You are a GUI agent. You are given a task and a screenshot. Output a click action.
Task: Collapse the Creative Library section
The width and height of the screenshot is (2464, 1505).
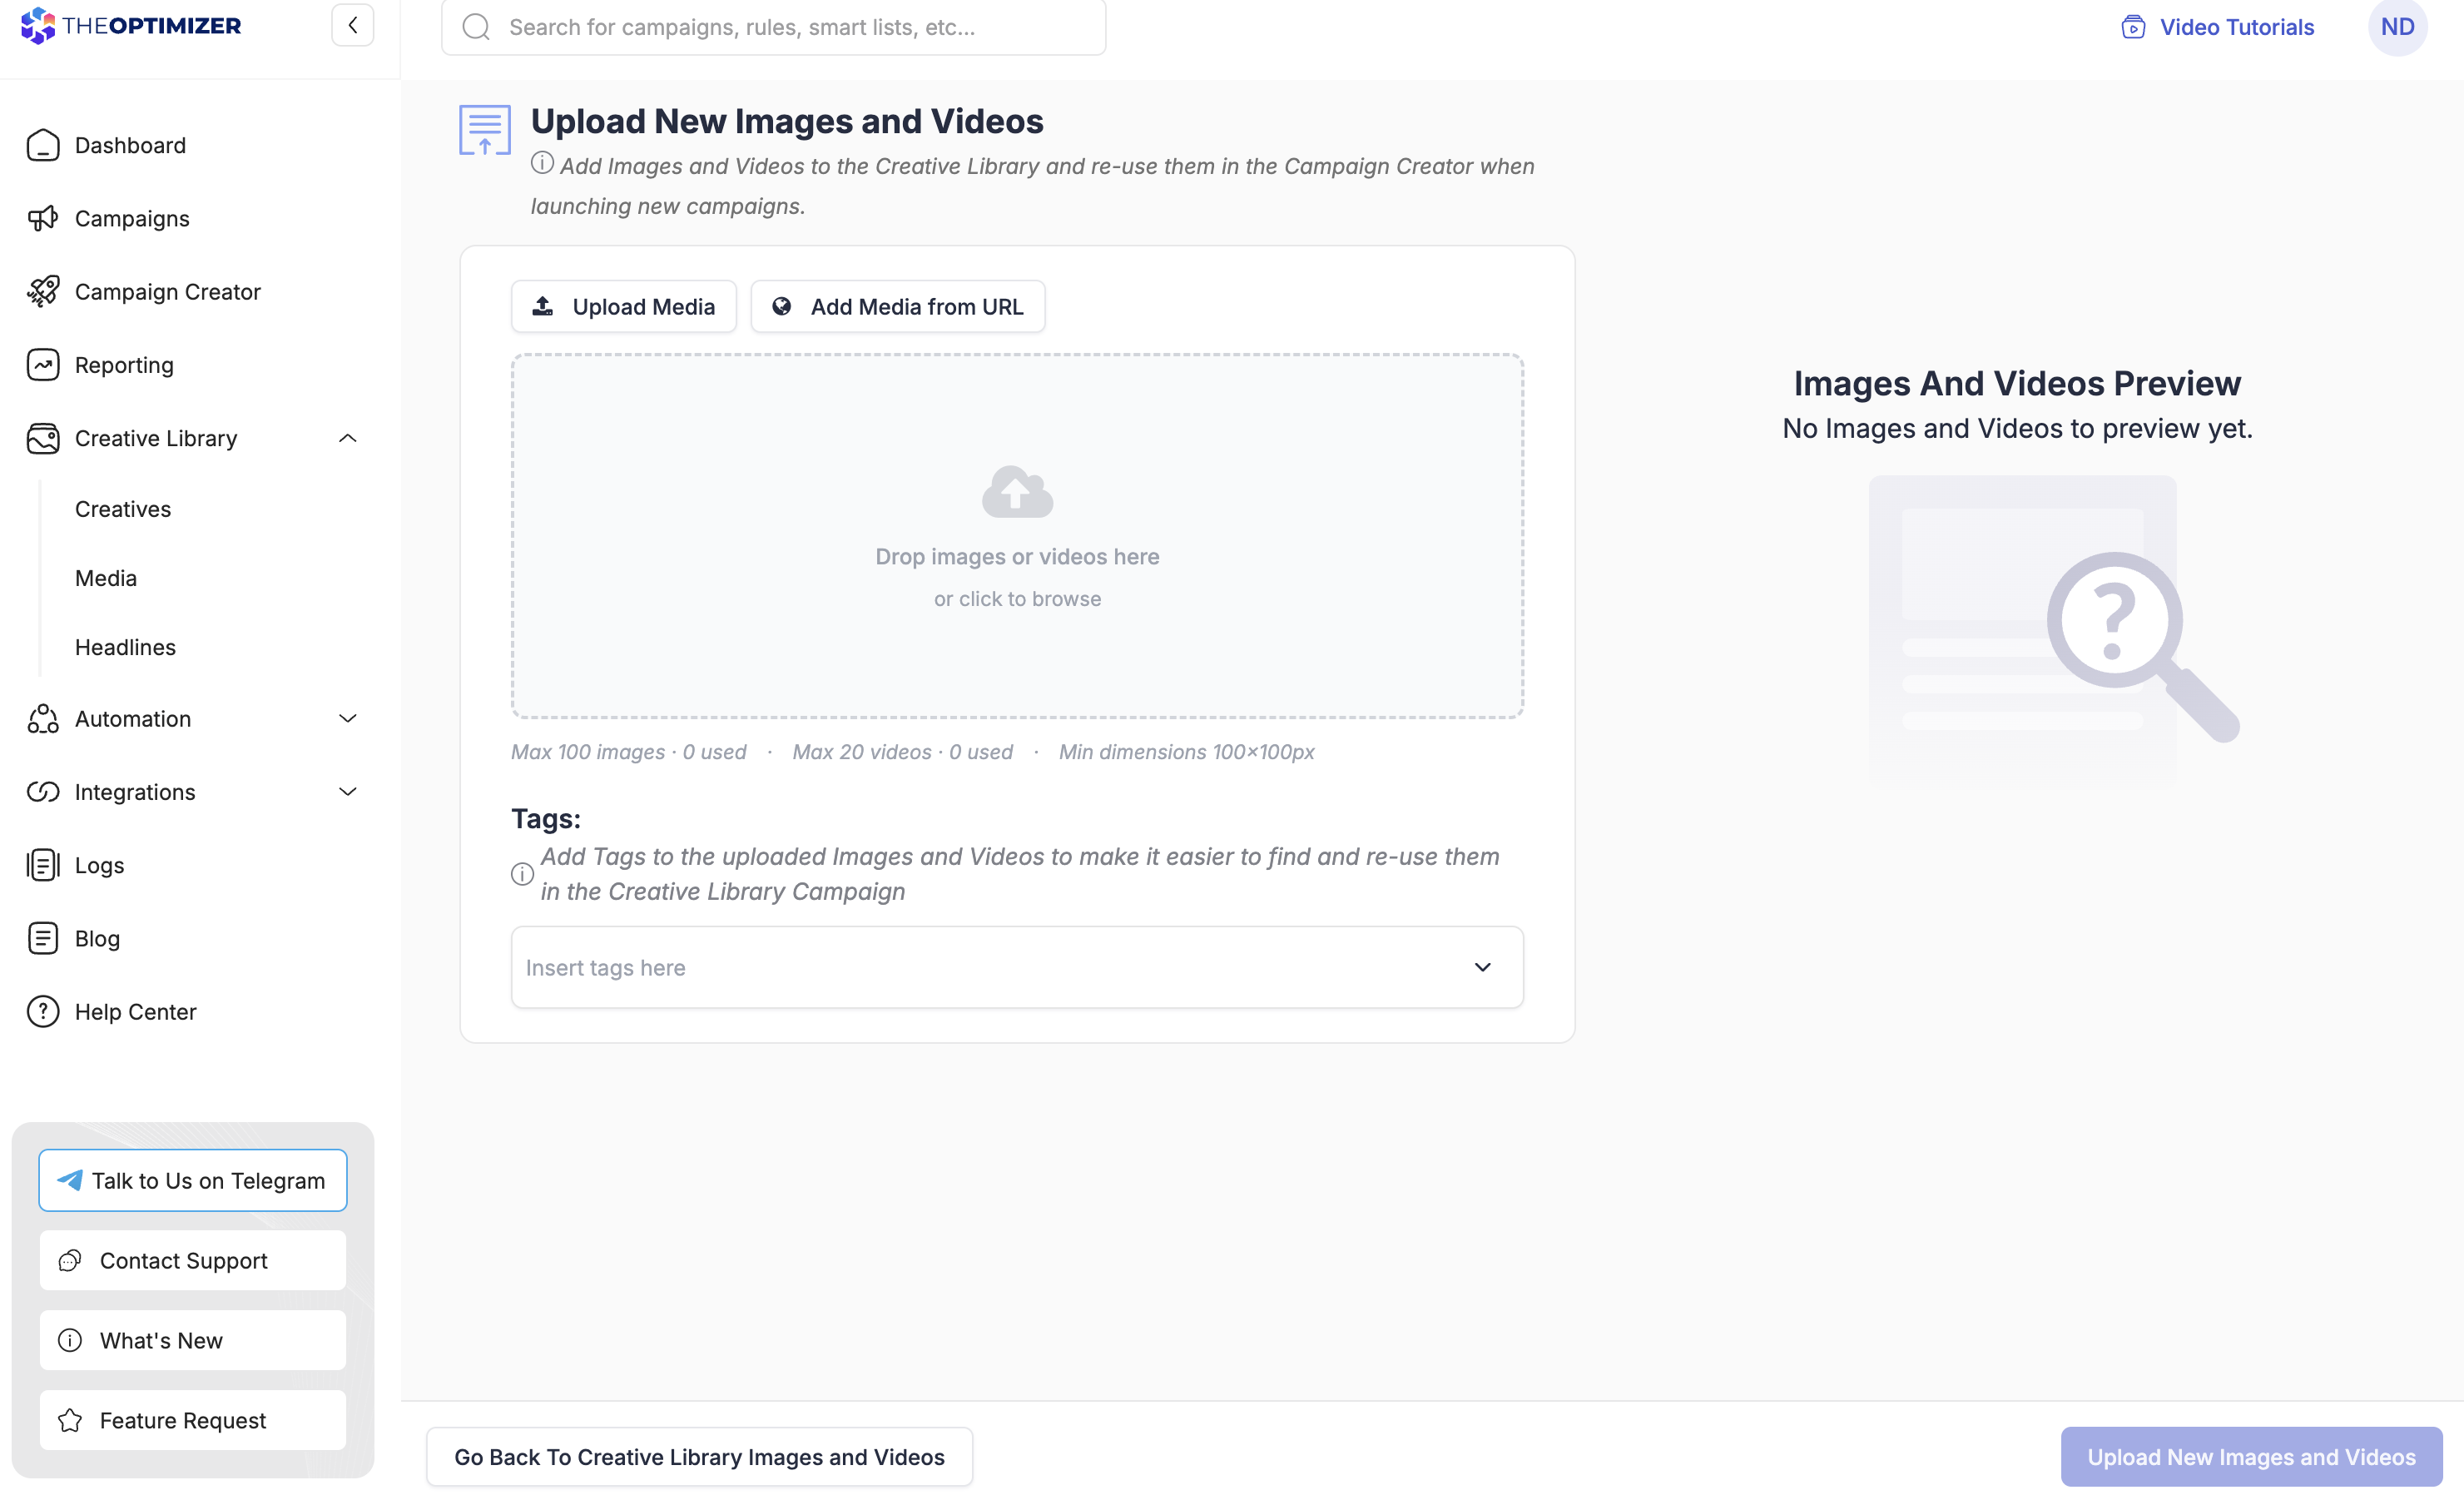(x=347, y=438)
